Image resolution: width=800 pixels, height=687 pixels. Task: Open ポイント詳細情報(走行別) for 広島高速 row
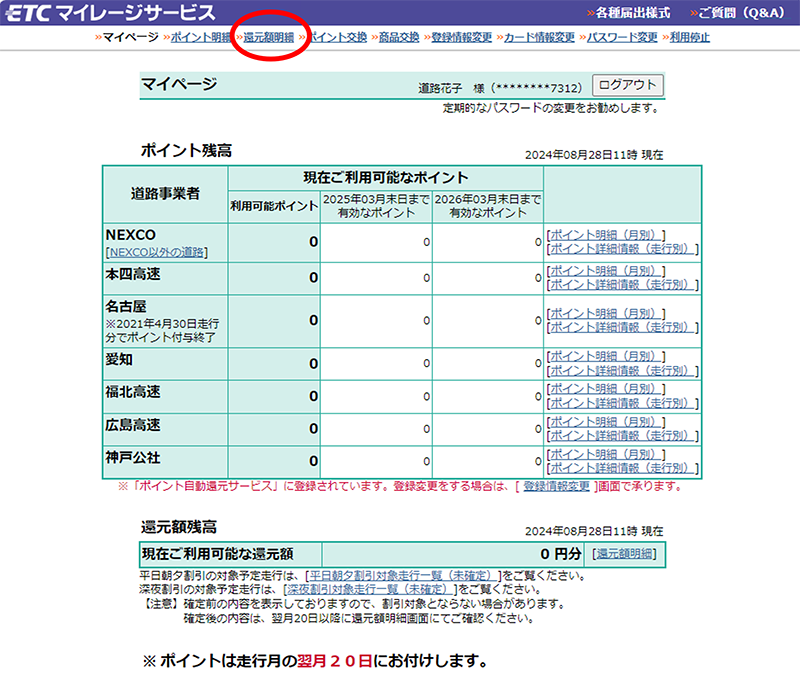[x=622, y=436]
